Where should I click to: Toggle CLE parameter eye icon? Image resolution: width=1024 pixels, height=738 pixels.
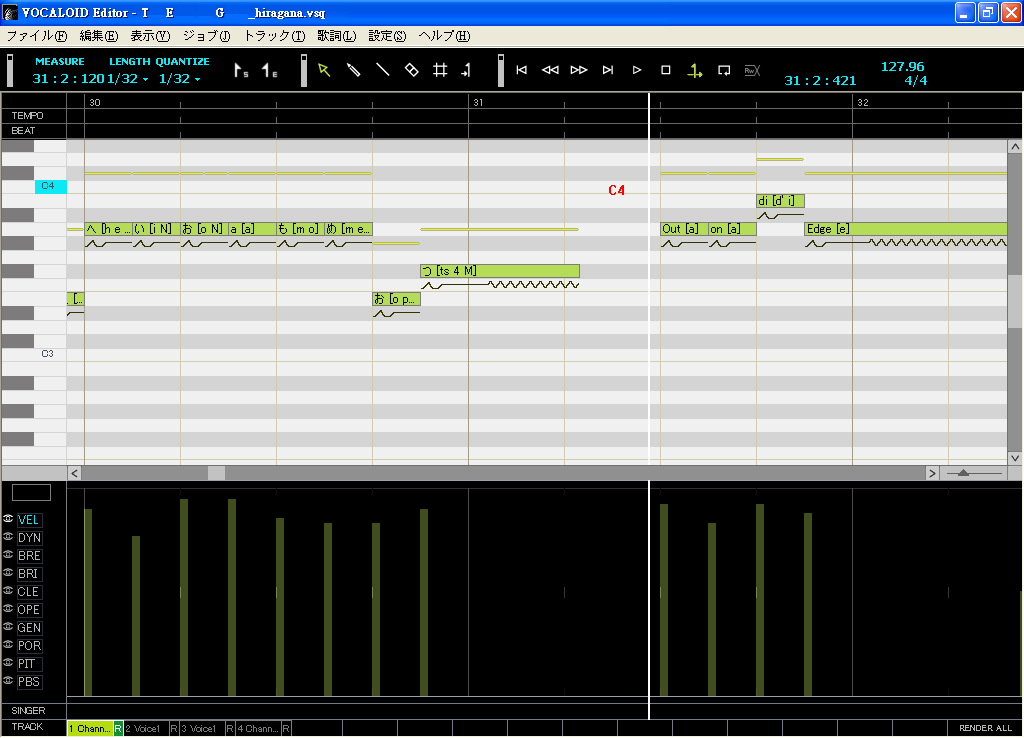8,590
